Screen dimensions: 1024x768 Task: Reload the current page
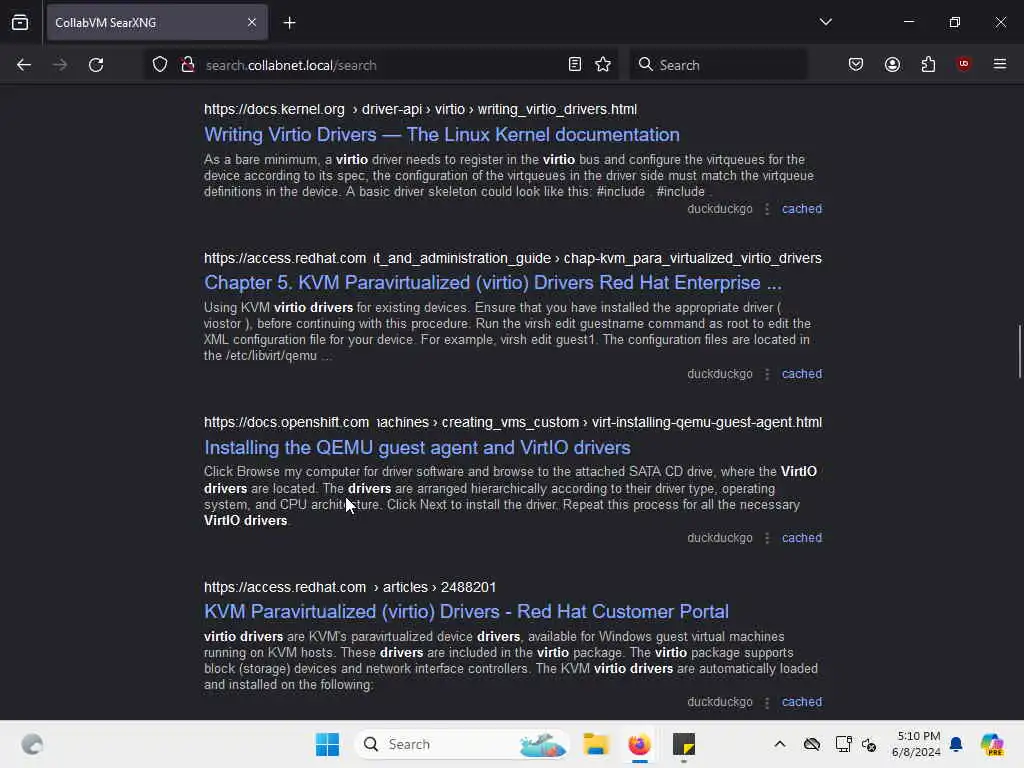point(96,65)
